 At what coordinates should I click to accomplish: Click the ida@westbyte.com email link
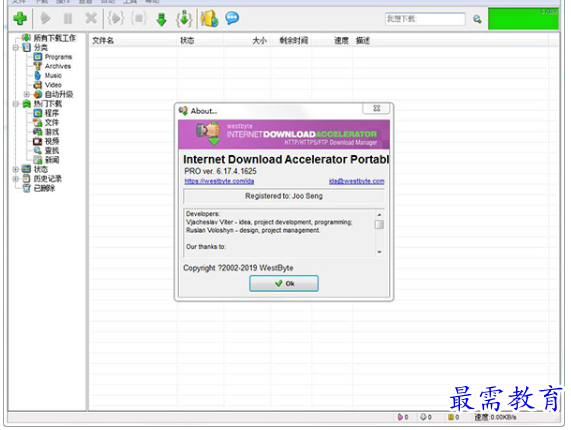[x=357, y=181]
